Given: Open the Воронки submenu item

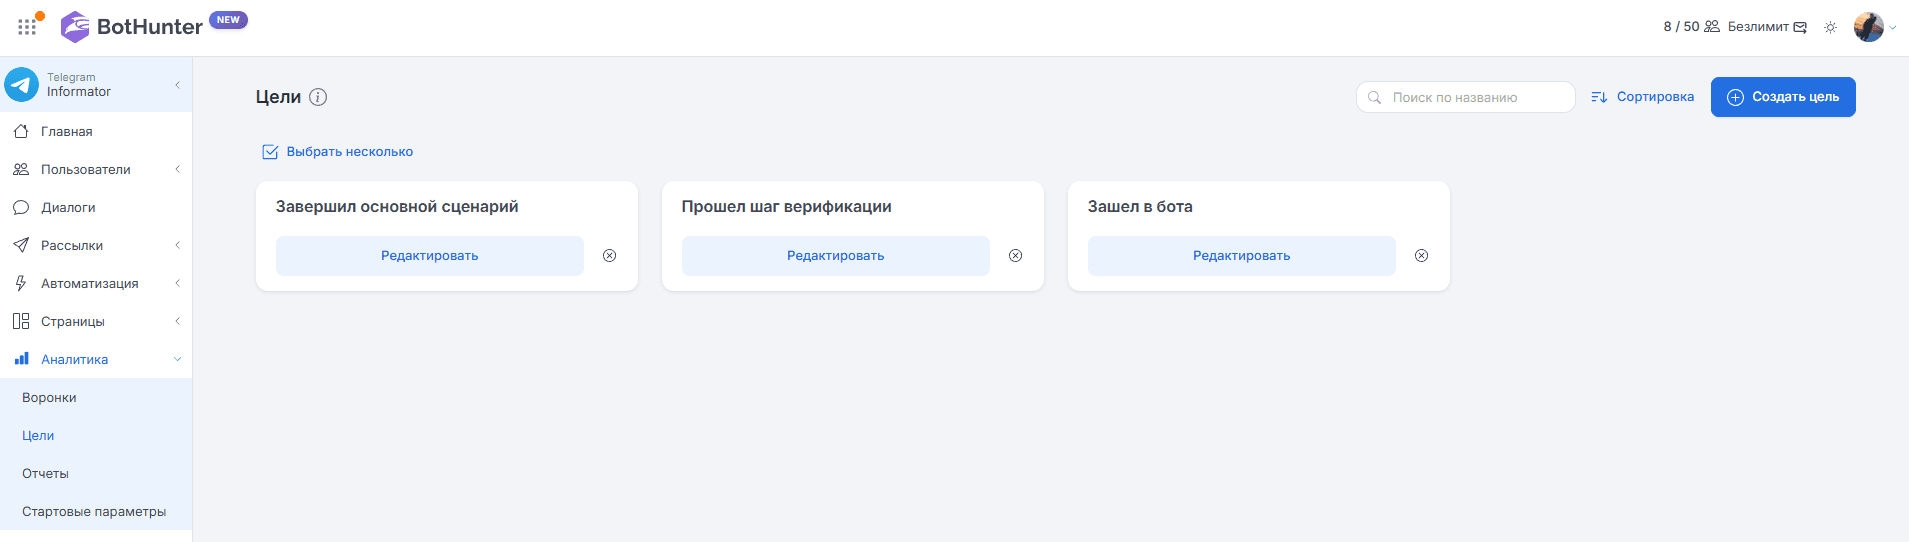Looking at the screenshot, I should [96, 397].
